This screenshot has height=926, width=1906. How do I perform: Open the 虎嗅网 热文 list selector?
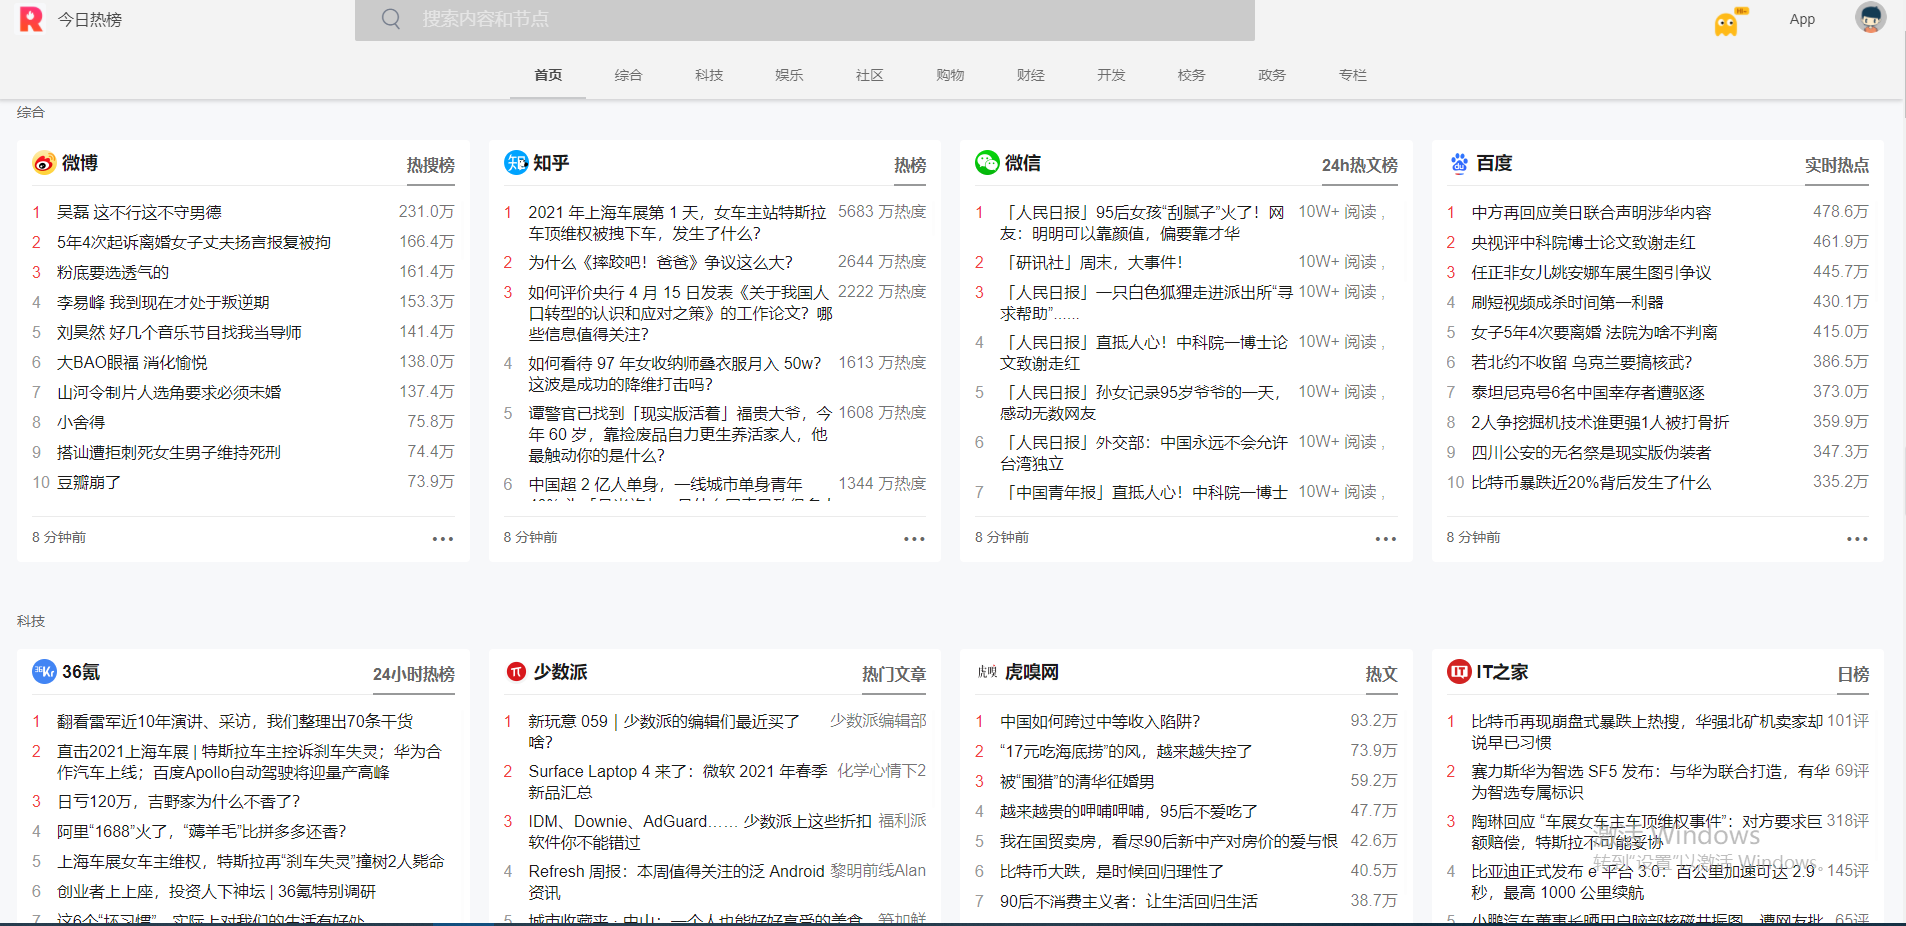[1382, 674]
